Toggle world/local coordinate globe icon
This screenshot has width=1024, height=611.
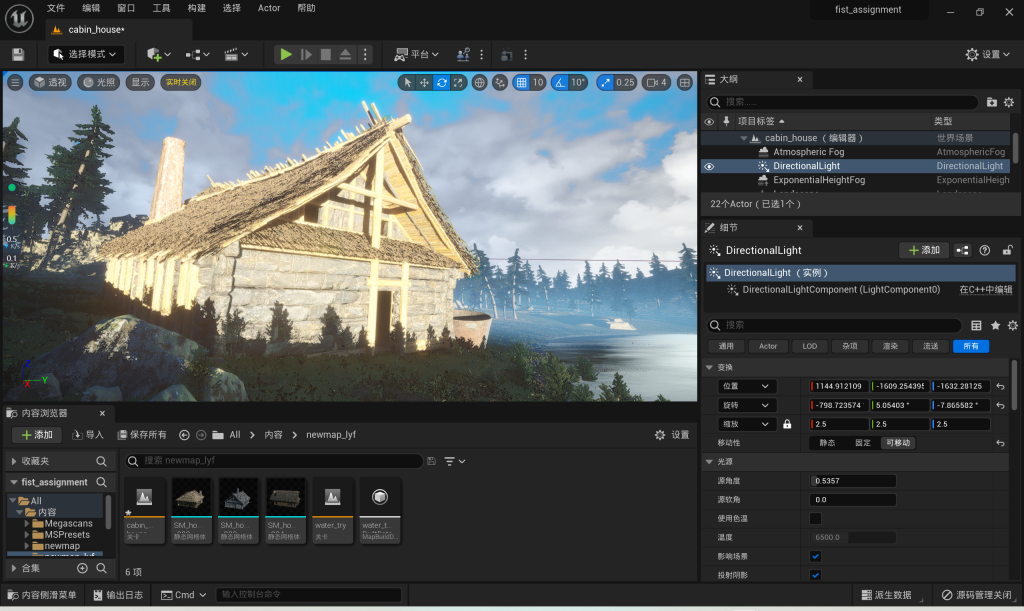[x=480, y=82]
